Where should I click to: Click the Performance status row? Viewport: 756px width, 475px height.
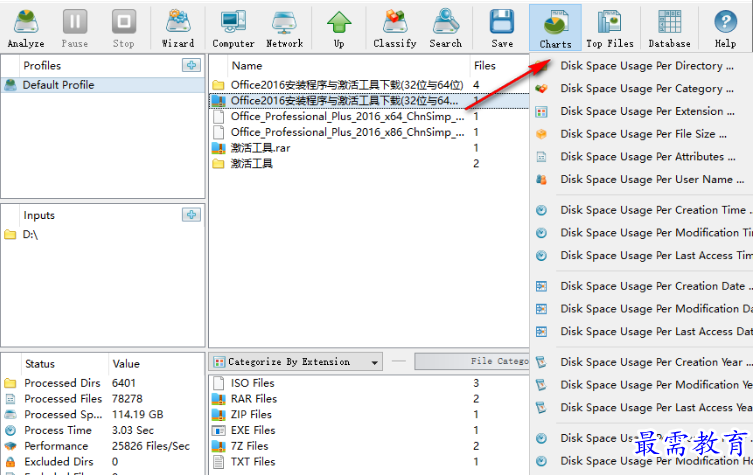103,446
